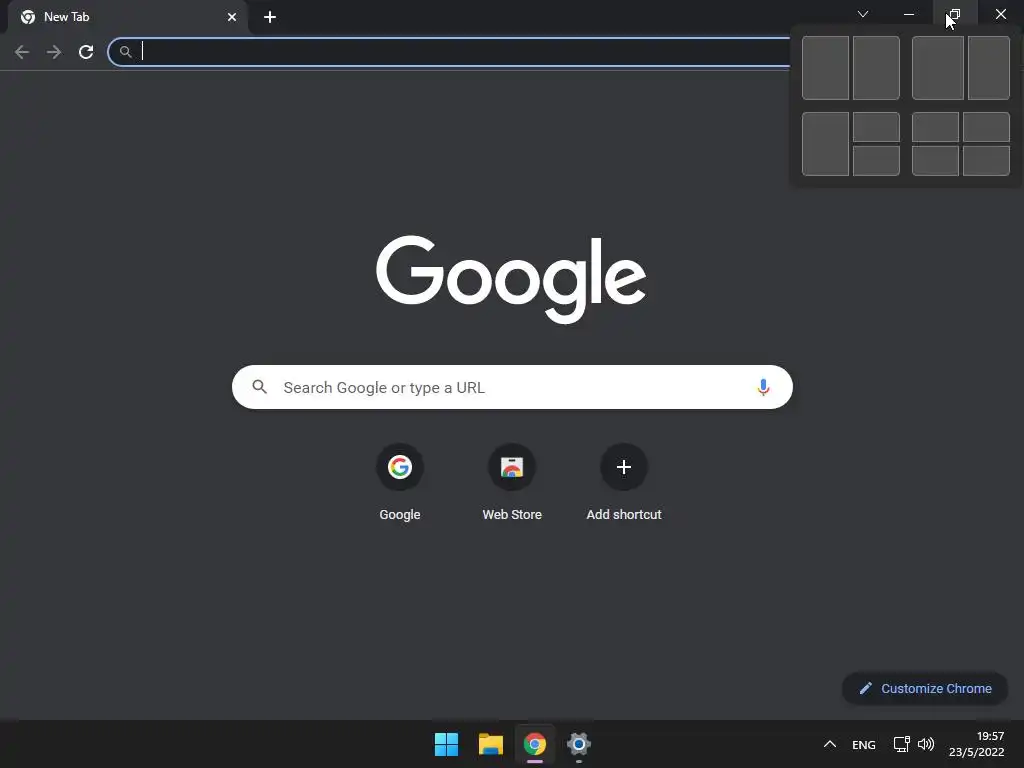Go forward using the forward arrow
Screen dimensions: 1024x768
pyautogui.click(x=54, y=52)
